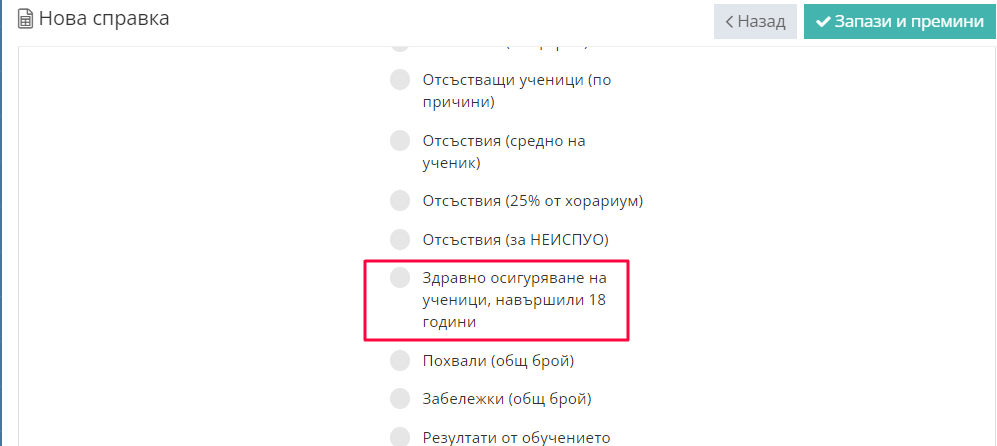Pick the Резултати от обучението radio button
This screenshot has height=446, width=997.
click(x=400, y=437)
